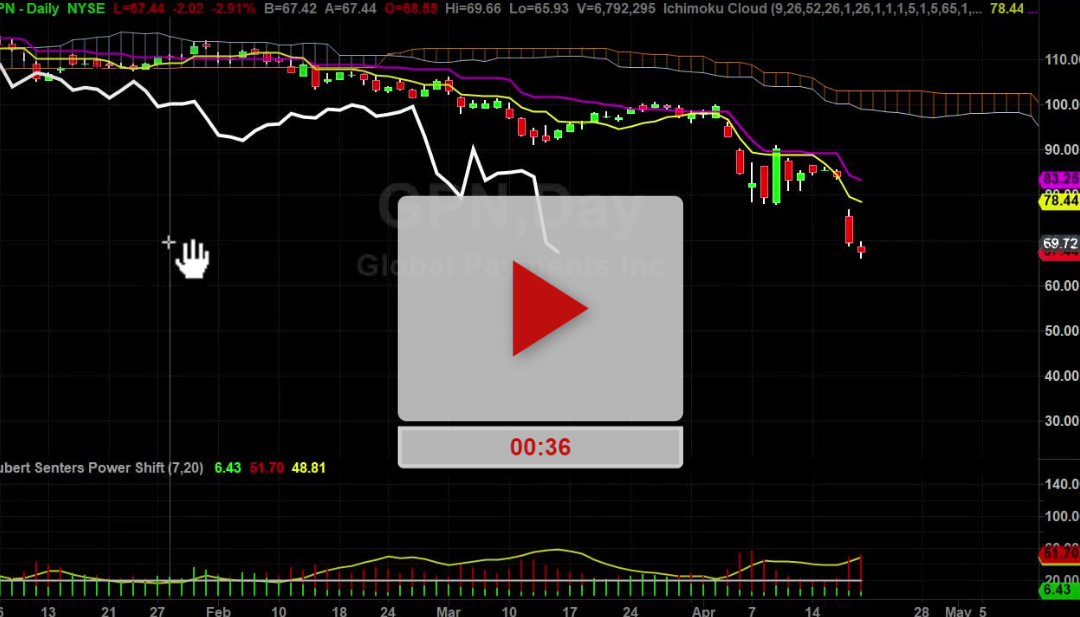Click the 00:36 video duration counter
The width and height of the screenshot is (1080, 617).
tap(539, 447)
